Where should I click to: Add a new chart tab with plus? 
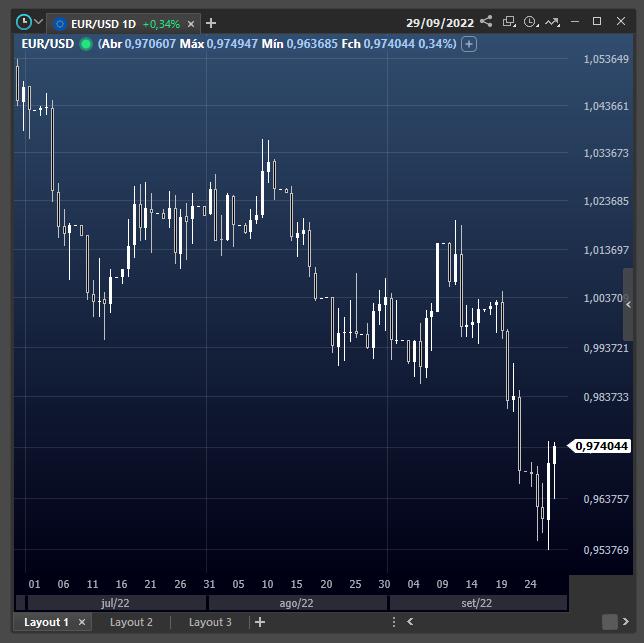point(211,23)
